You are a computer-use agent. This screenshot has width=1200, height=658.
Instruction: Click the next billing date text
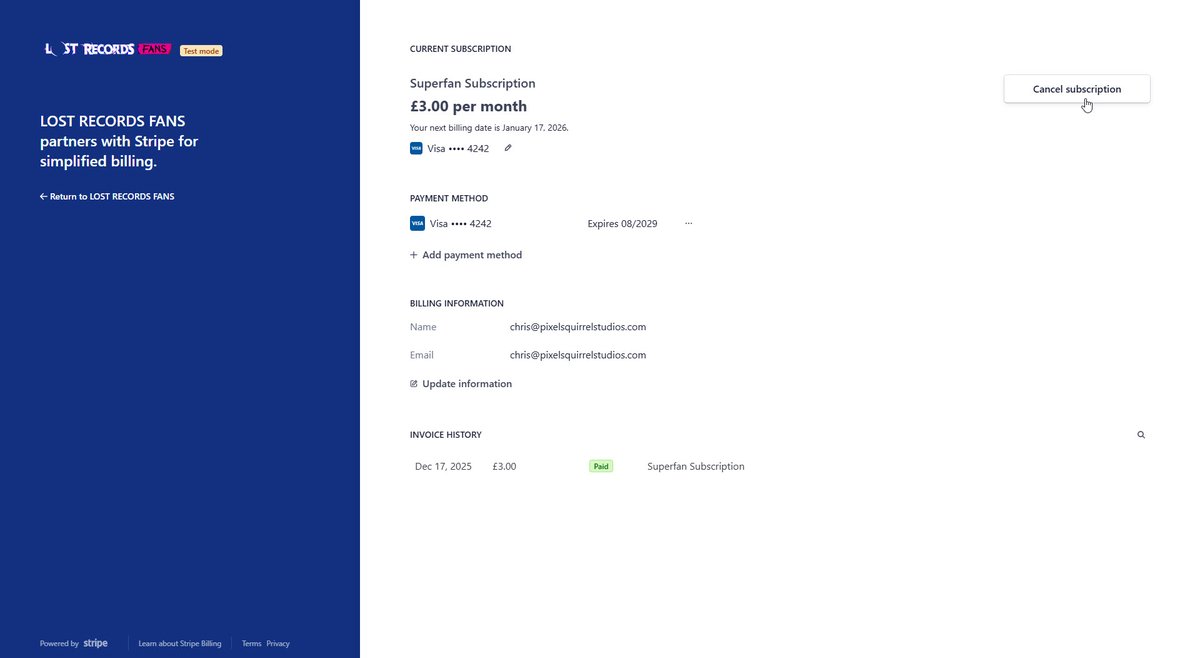tap(489, 128)
